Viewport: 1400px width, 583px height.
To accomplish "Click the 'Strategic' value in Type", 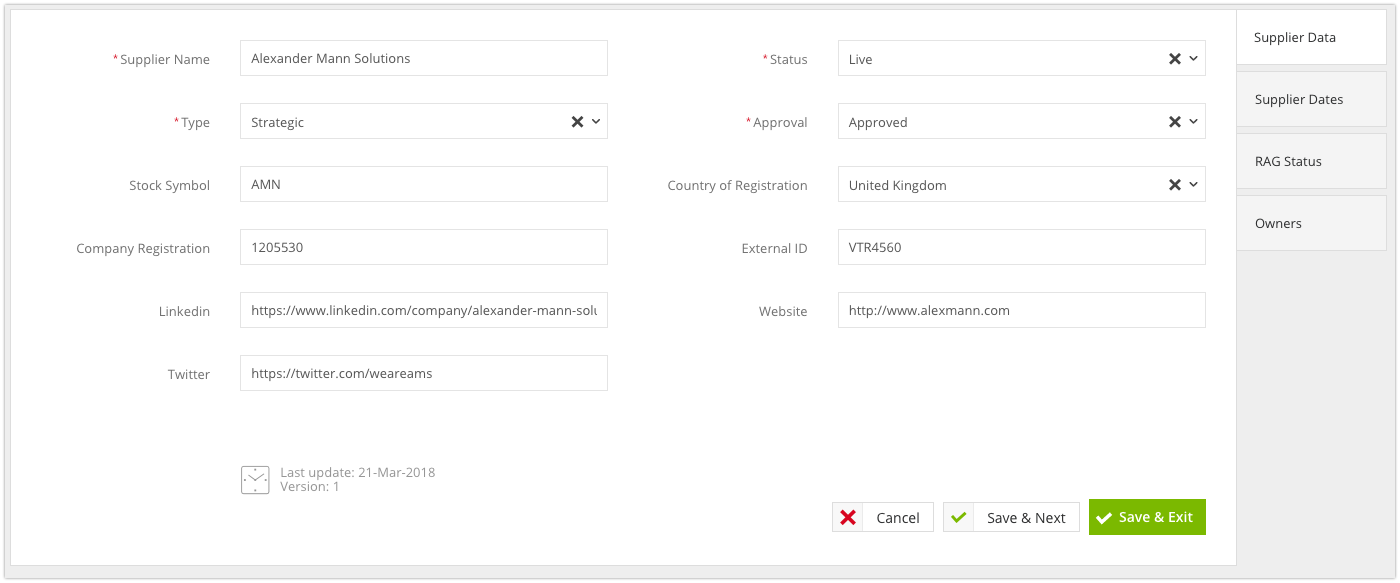I will pos(277,122).
